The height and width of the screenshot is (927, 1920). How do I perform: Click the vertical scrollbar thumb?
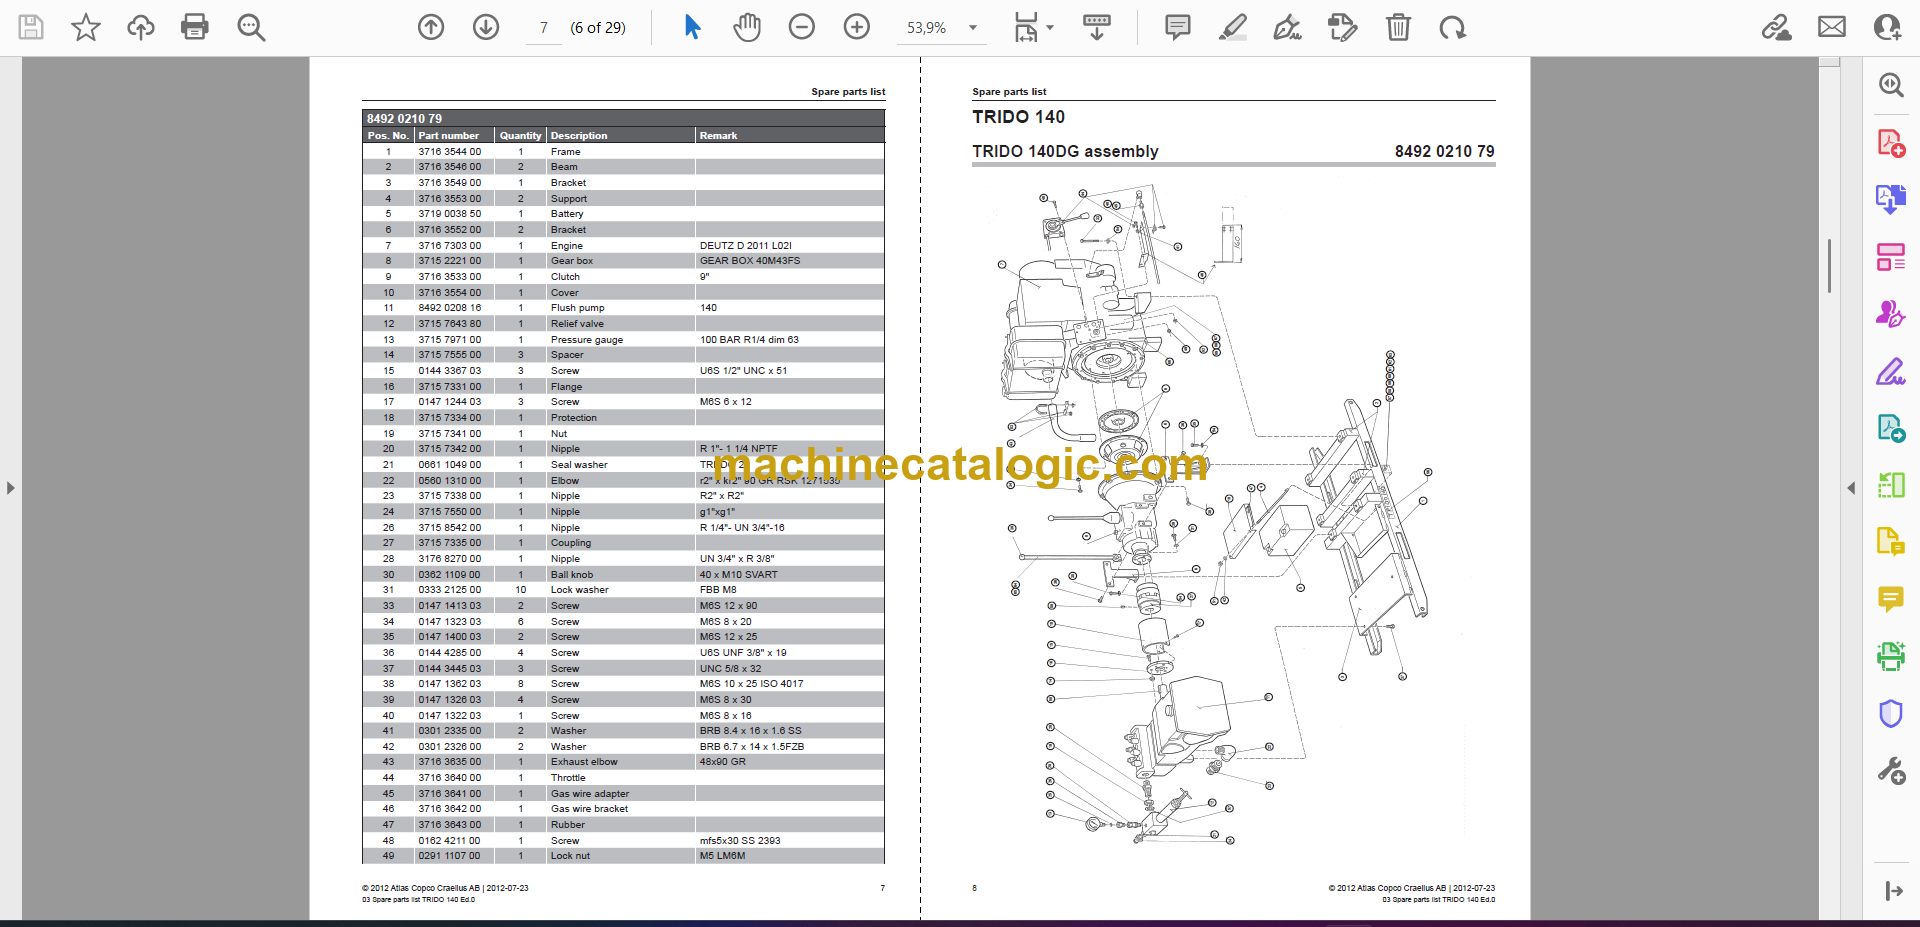[1829, 266]
